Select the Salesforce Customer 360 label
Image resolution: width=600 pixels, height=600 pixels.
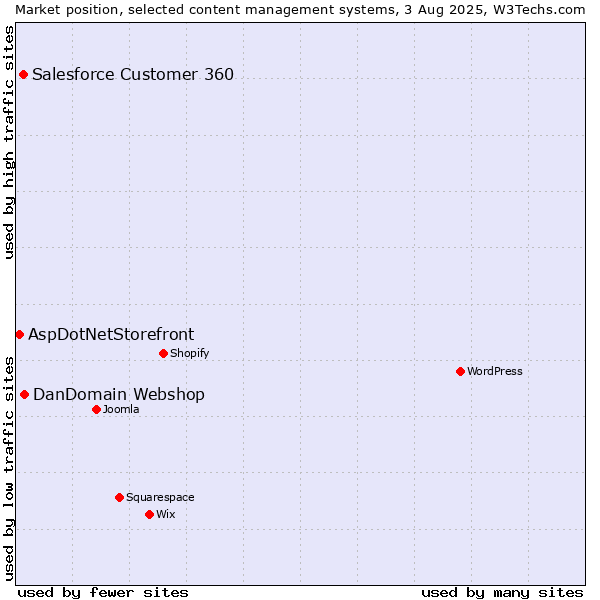coord(133,74)
